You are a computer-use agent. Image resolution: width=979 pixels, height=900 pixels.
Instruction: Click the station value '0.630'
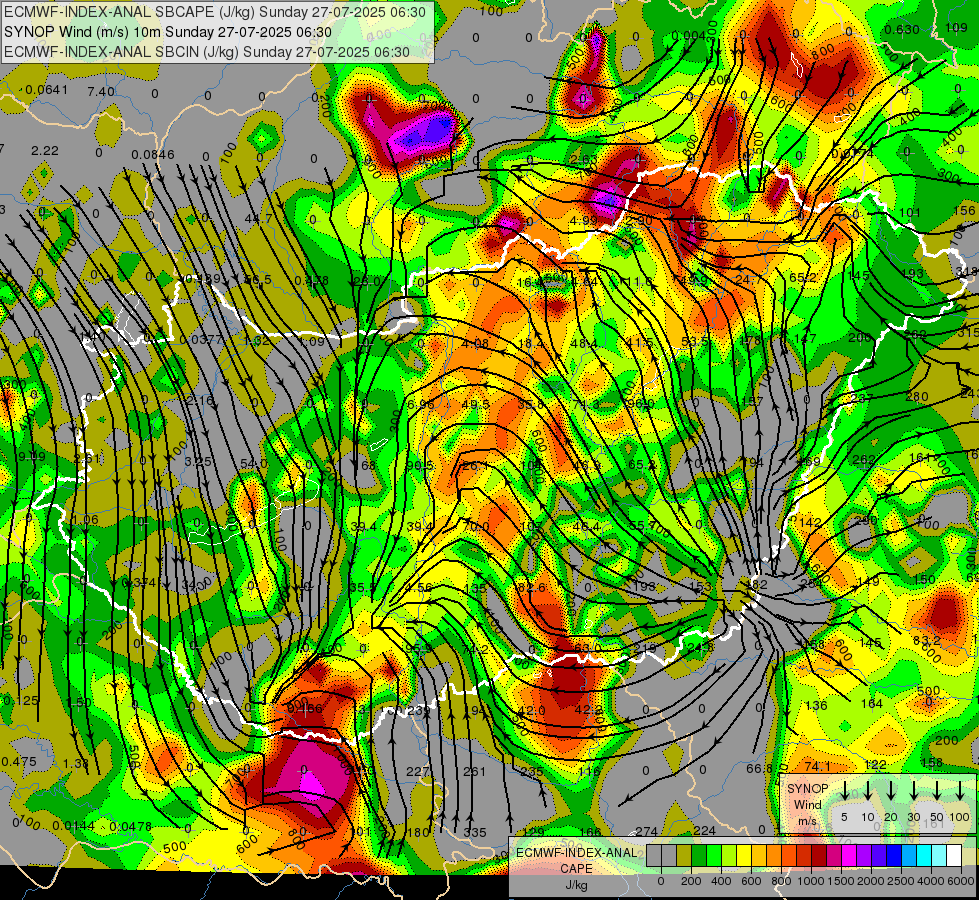tap(902, 29)
